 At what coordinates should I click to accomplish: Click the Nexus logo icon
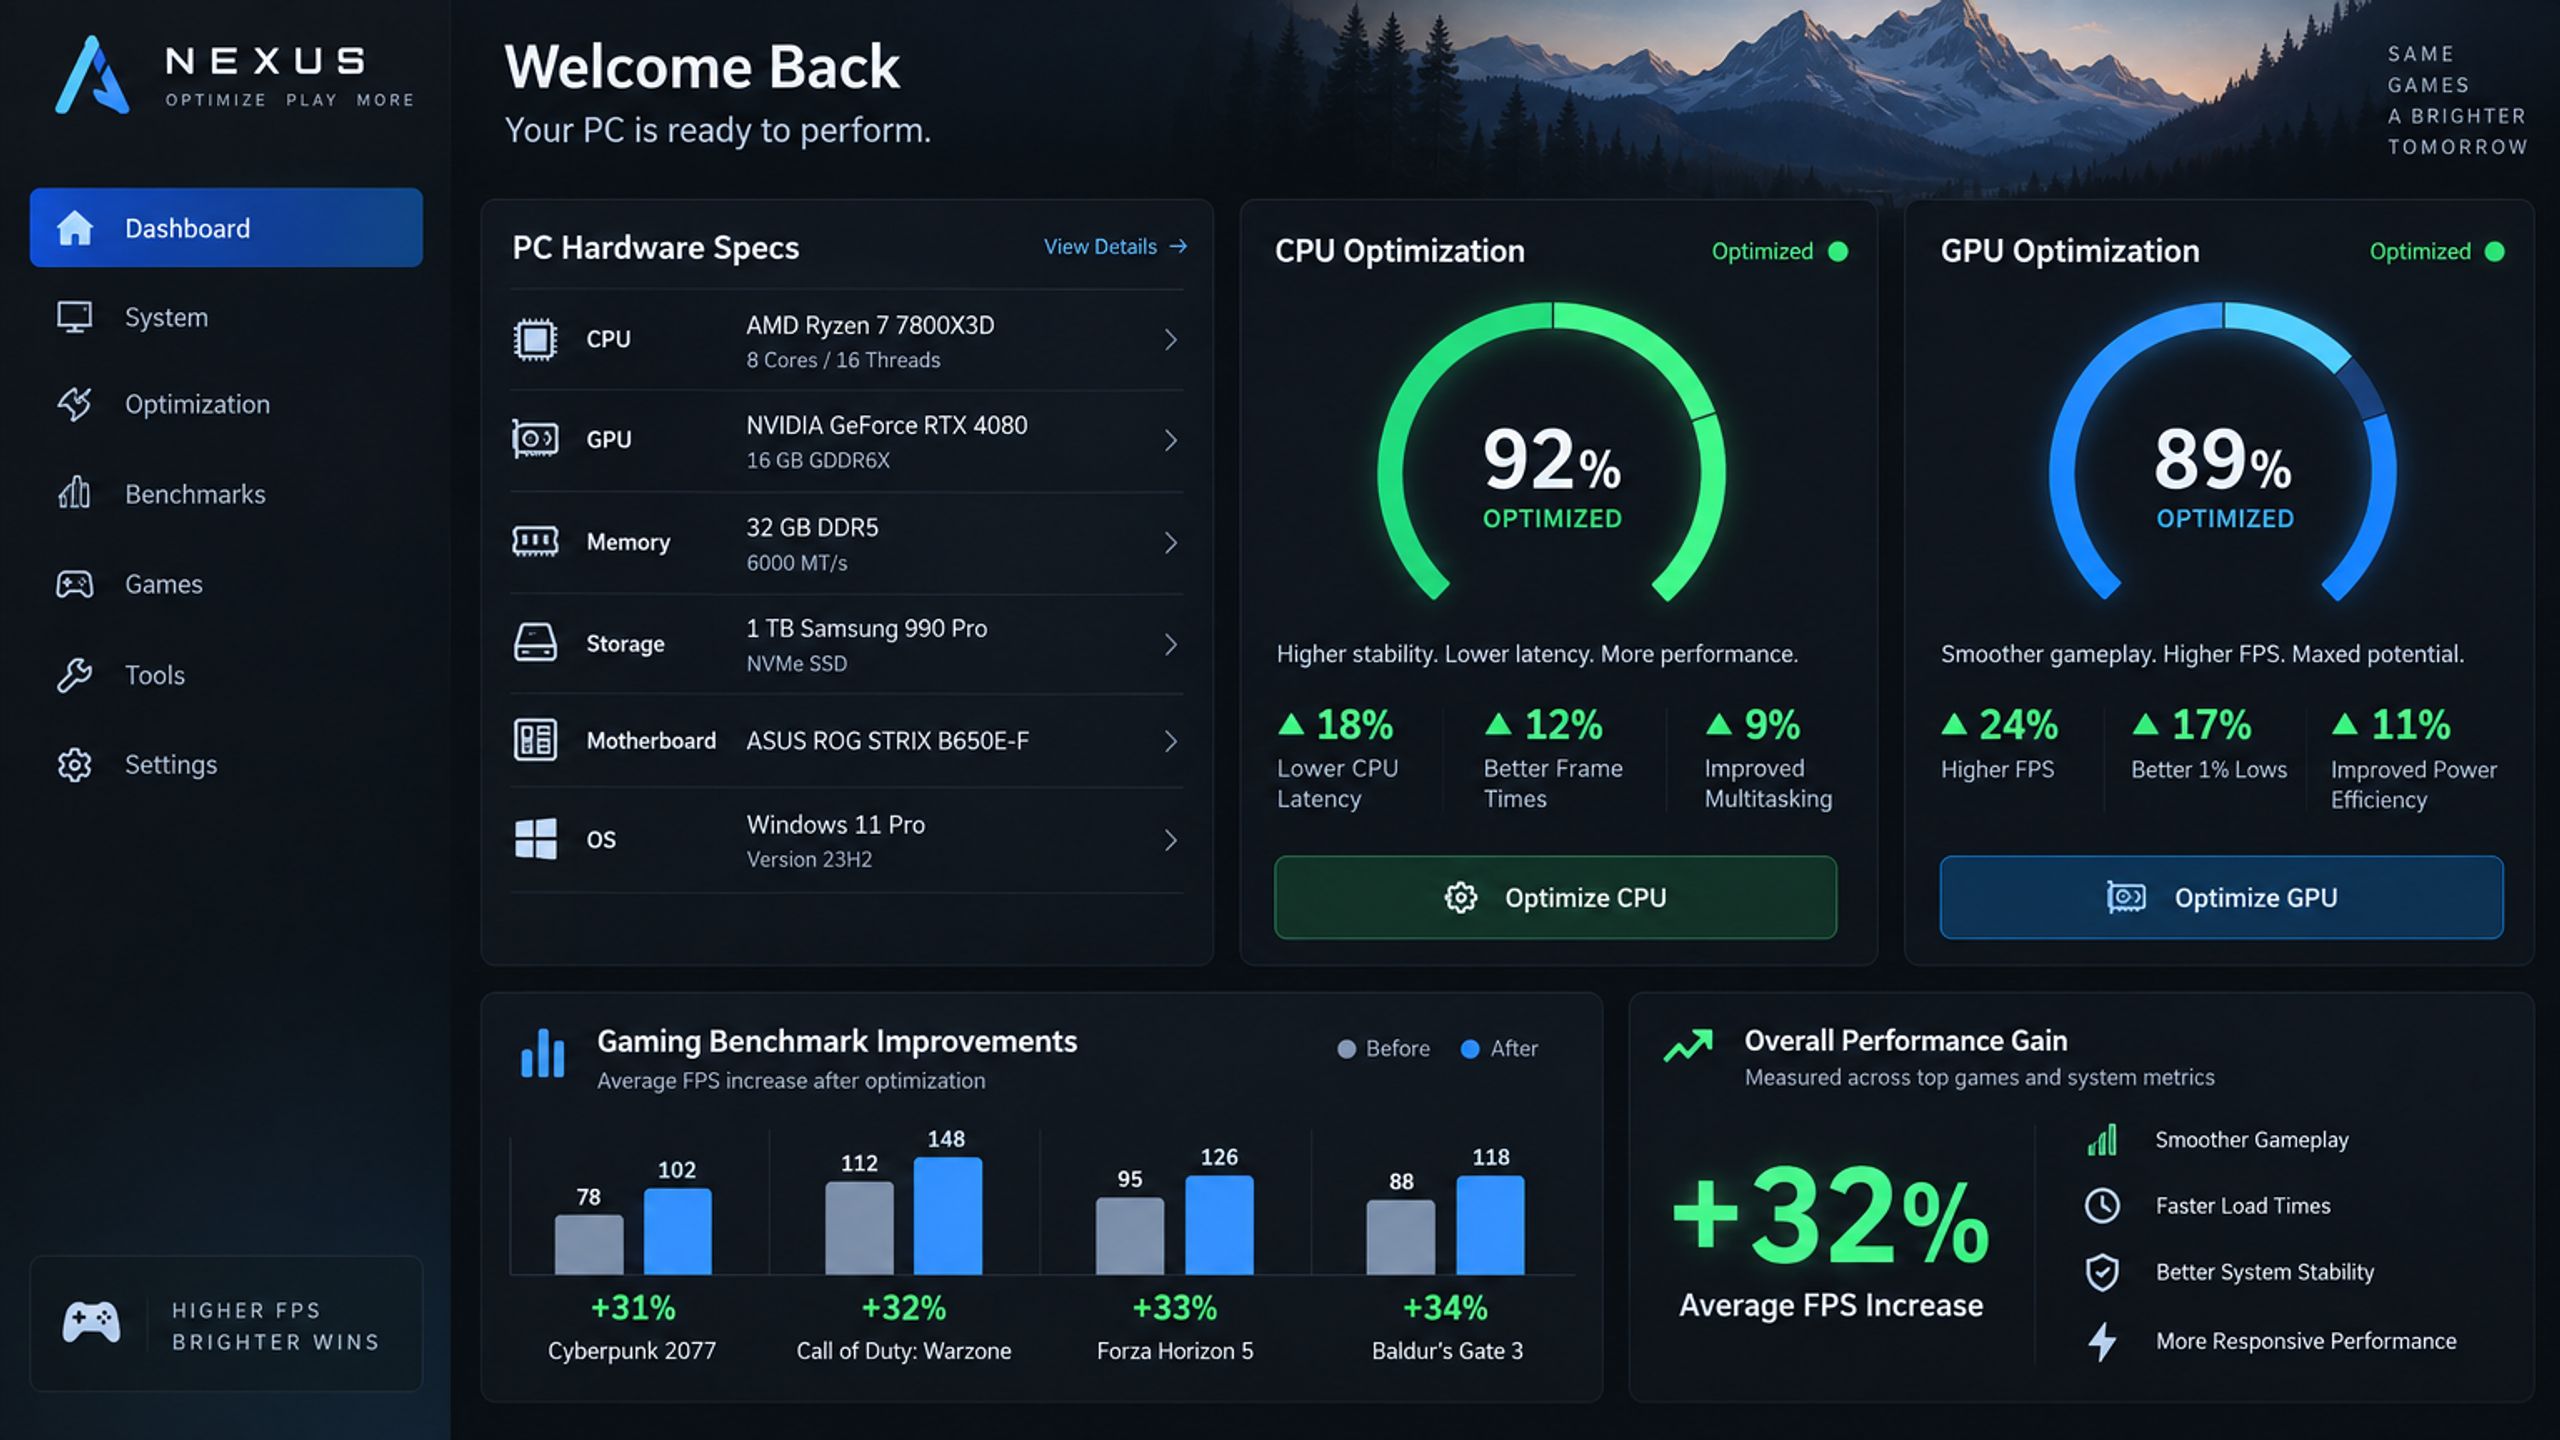(92, 75)
